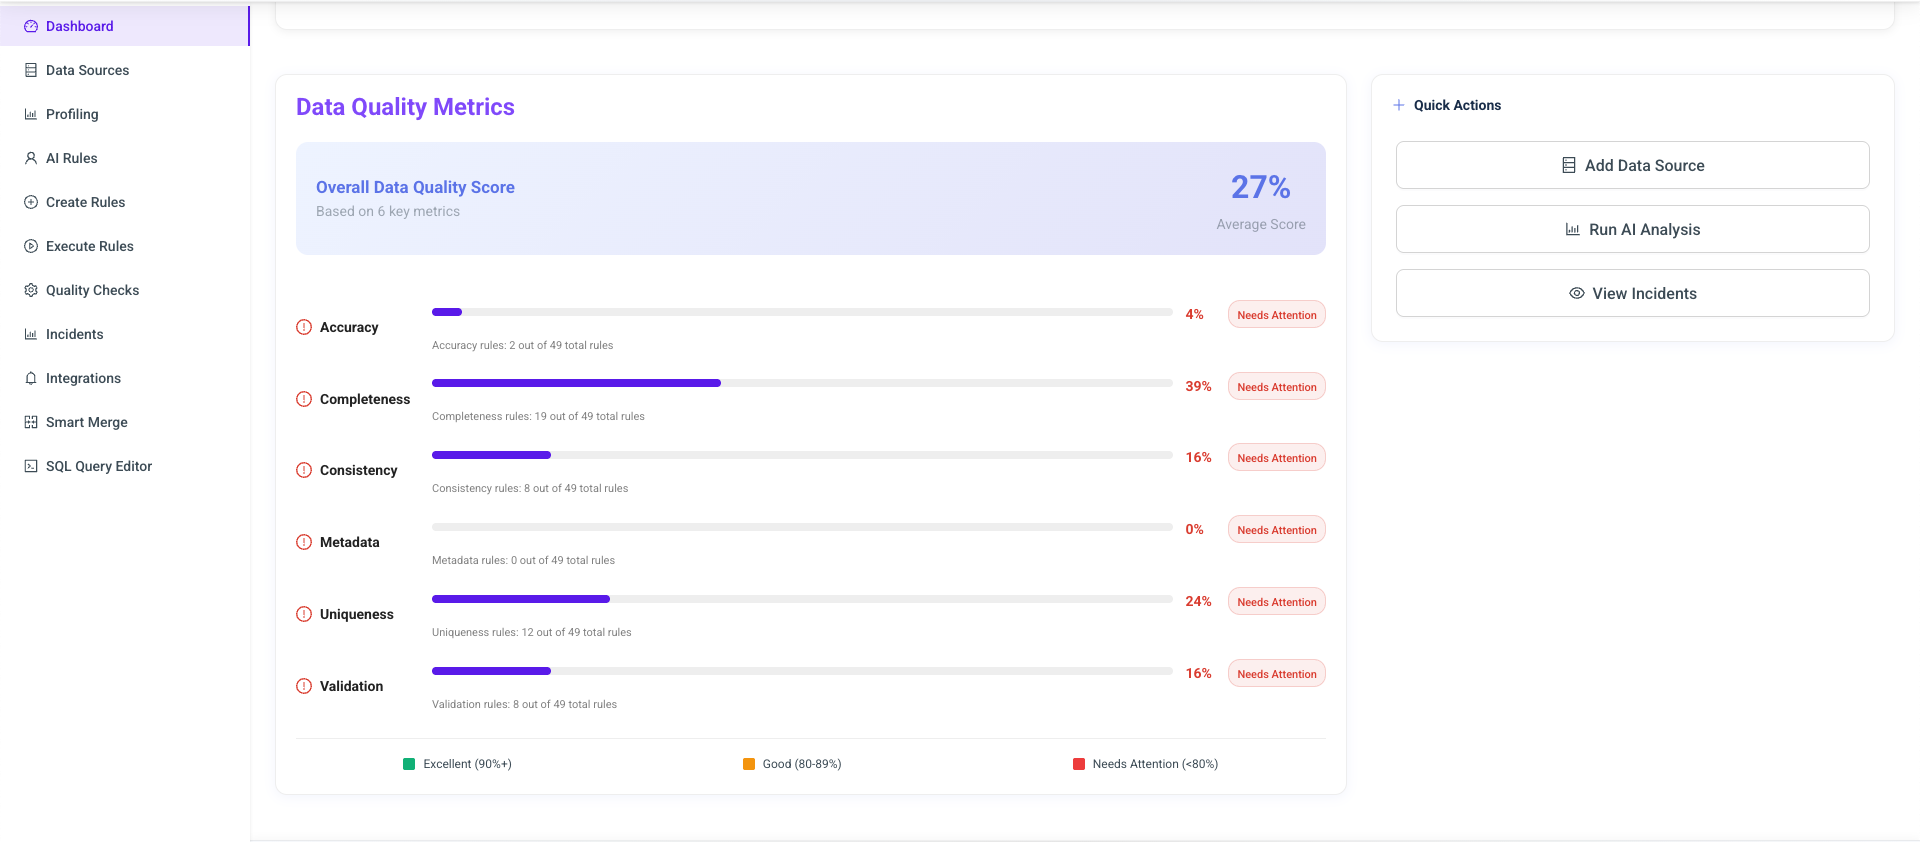Viewport: 1920px width, 842px height.
Task: Click the Validation warning icon
Action: pyautogui.click(x=304, y=686)
